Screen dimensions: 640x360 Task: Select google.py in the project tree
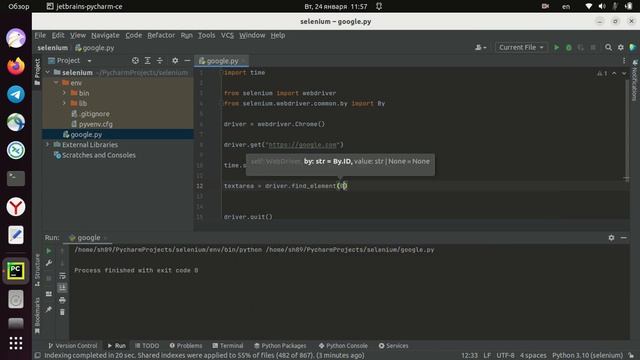click(x=86, y=134)
